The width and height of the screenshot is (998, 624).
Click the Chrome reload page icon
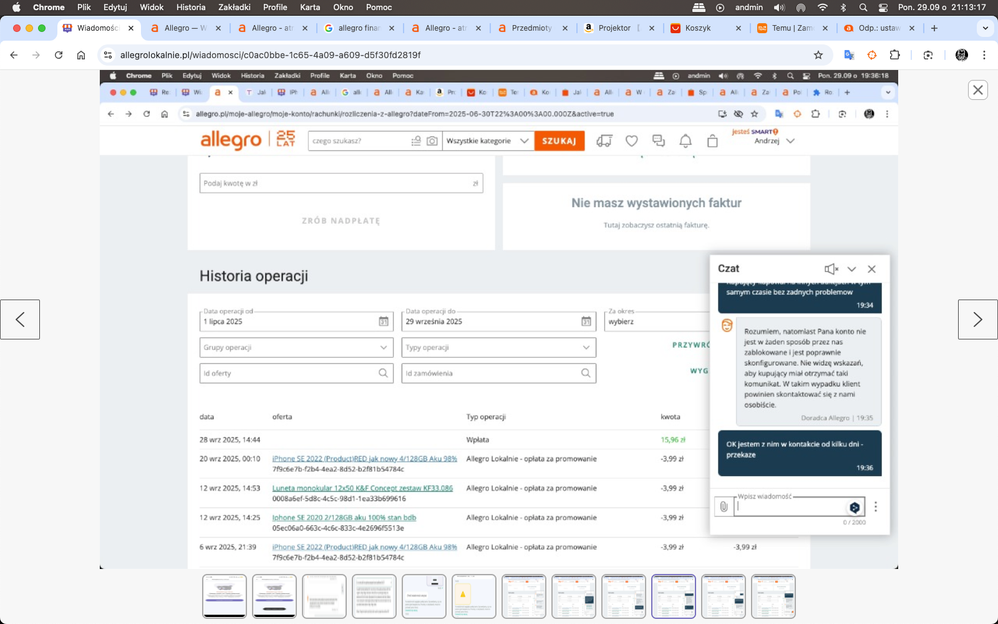click(x=59, y=55)
